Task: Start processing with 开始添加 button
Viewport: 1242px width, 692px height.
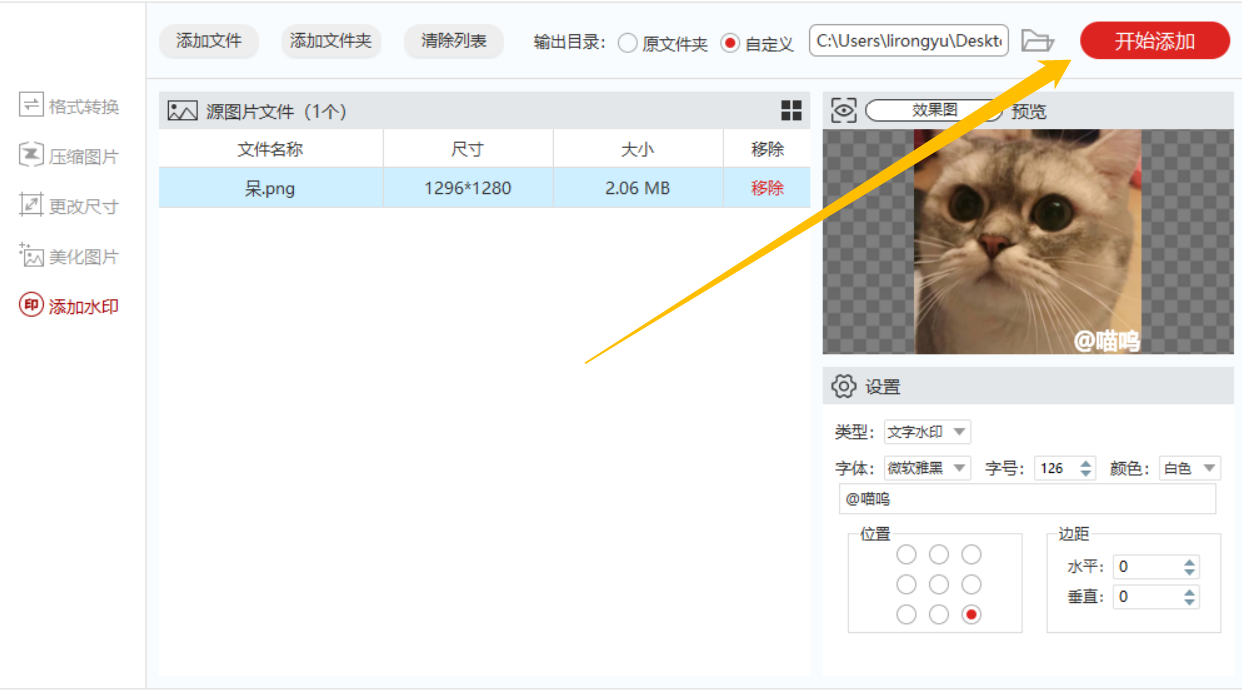Action: coord(1155,41)
